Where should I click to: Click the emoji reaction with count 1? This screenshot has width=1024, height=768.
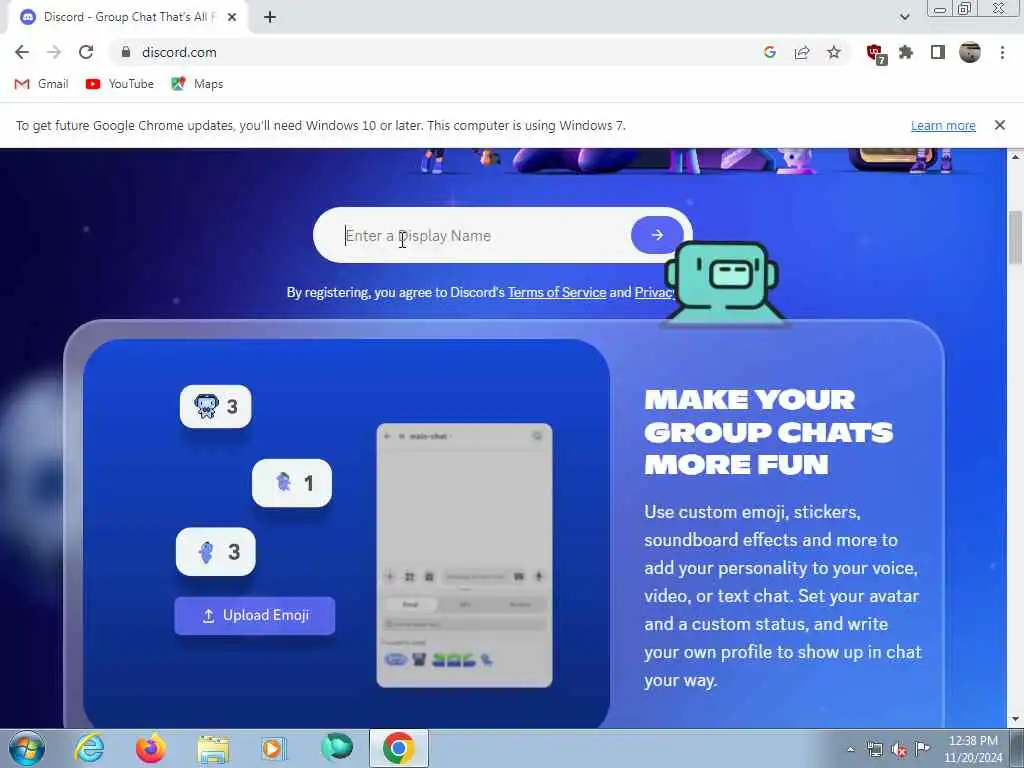tap(292, 483)
